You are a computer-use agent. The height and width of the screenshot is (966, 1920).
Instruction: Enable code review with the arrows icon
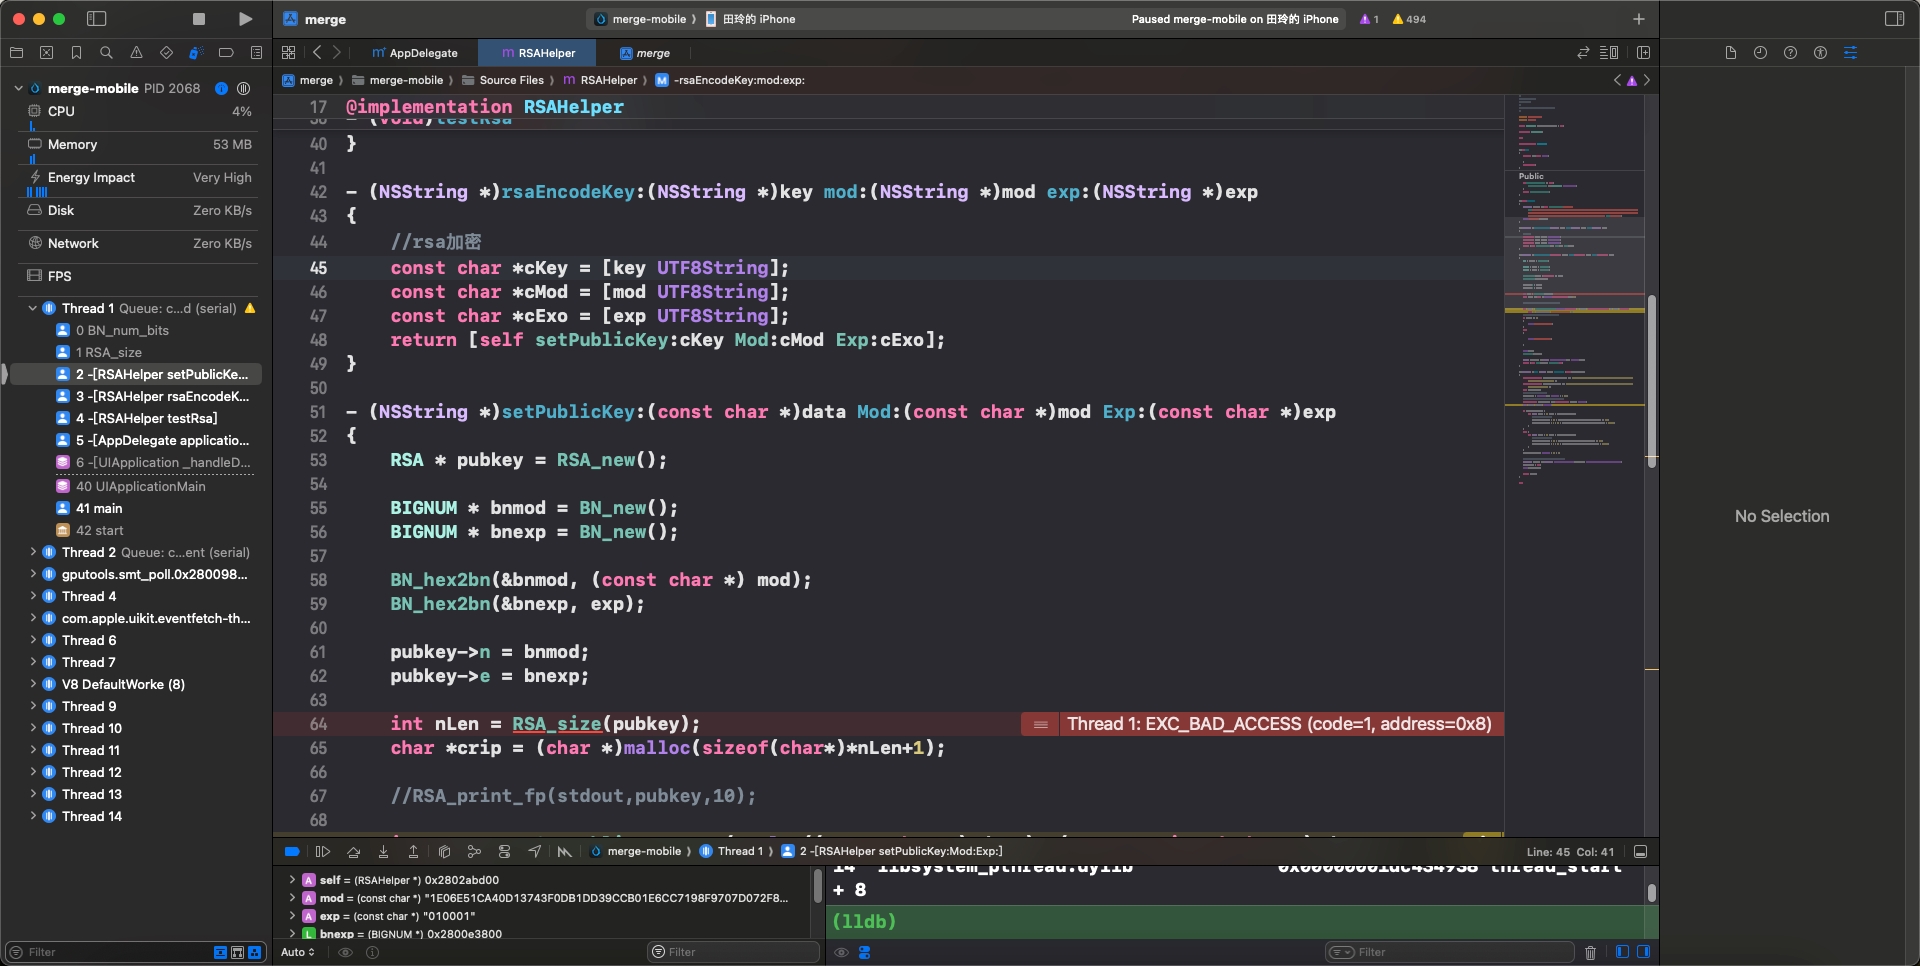(x=1583, y=53)
